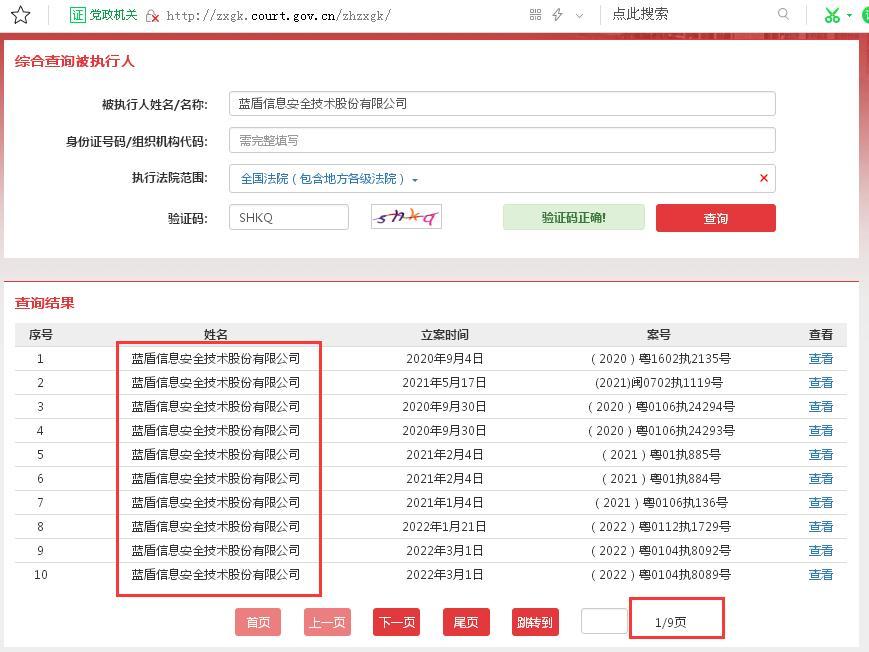Open the QR code grid icon
Viewport: 869px width, 652px height.
(535, 15)
